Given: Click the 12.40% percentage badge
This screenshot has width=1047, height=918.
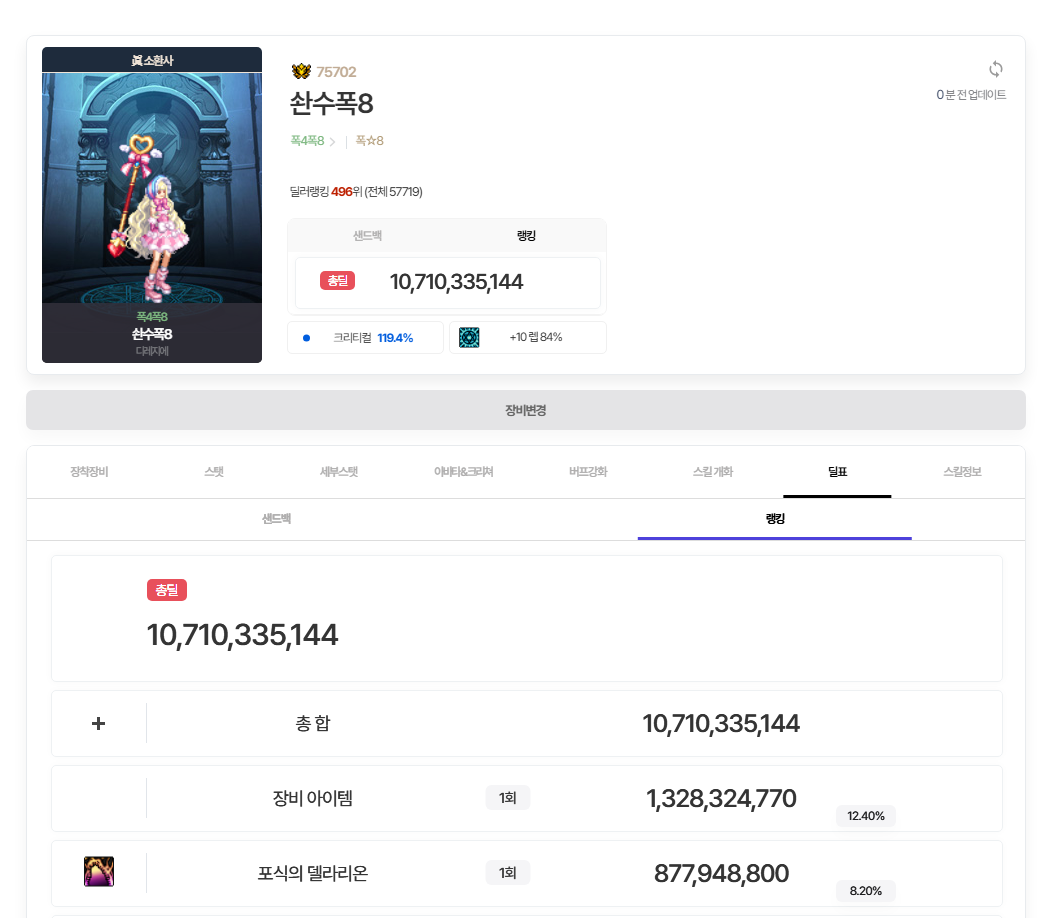Looking at the screenshot, I should (x=865, y=816).
